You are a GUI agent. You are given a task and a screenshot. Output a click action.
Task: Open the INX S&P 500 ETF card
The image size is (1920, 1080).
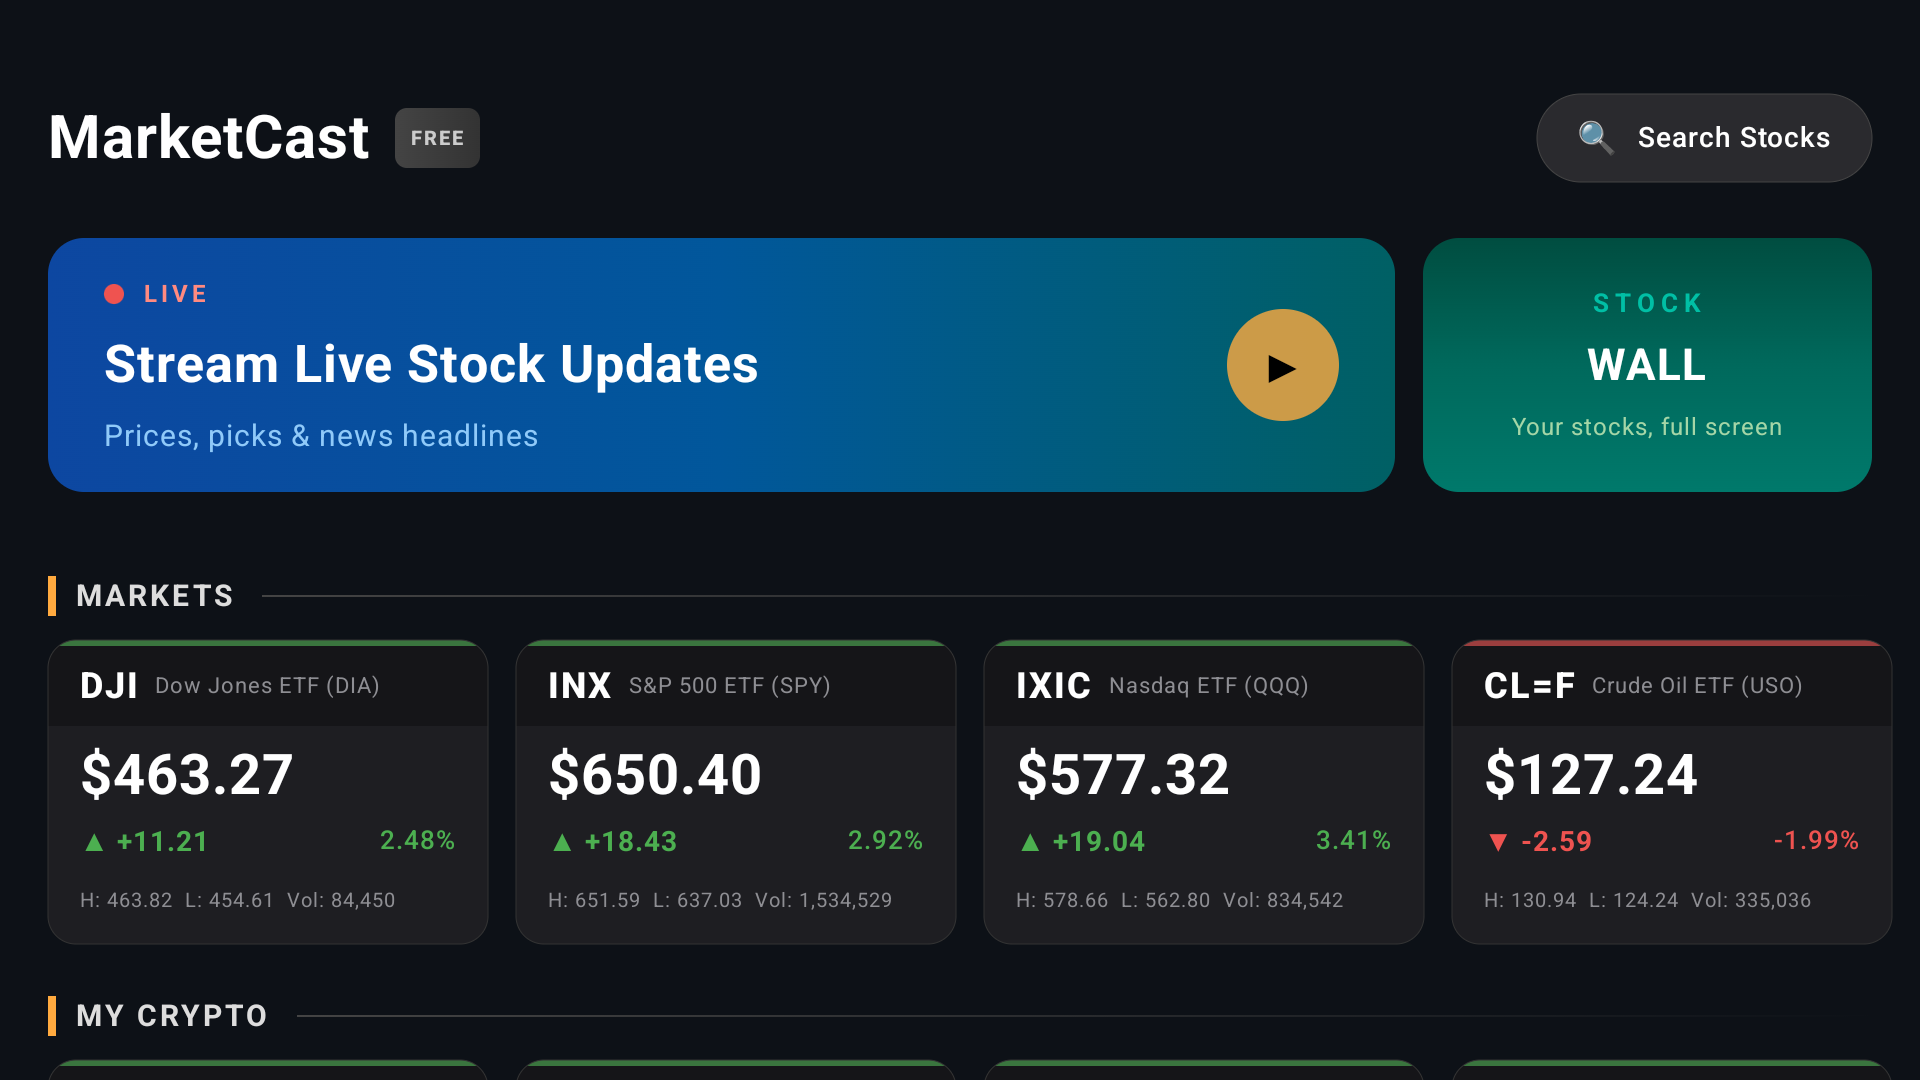[735, 790]
